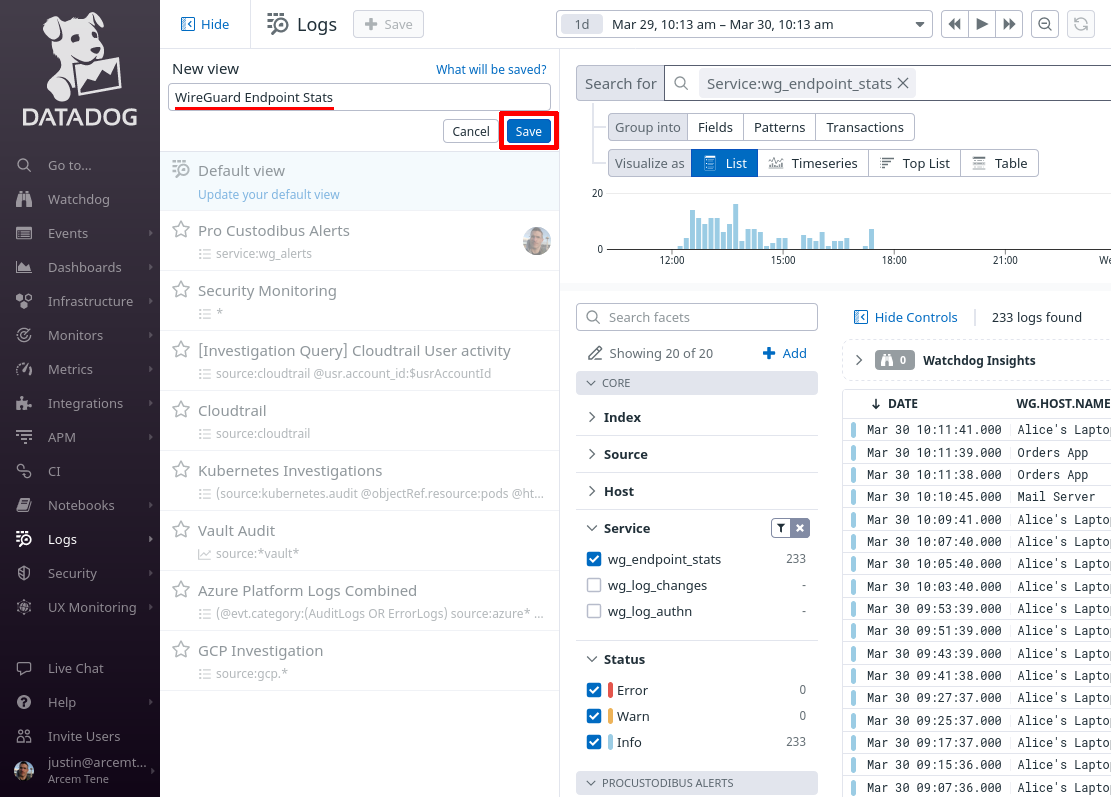Group into Transactions

tap(864, 128)
